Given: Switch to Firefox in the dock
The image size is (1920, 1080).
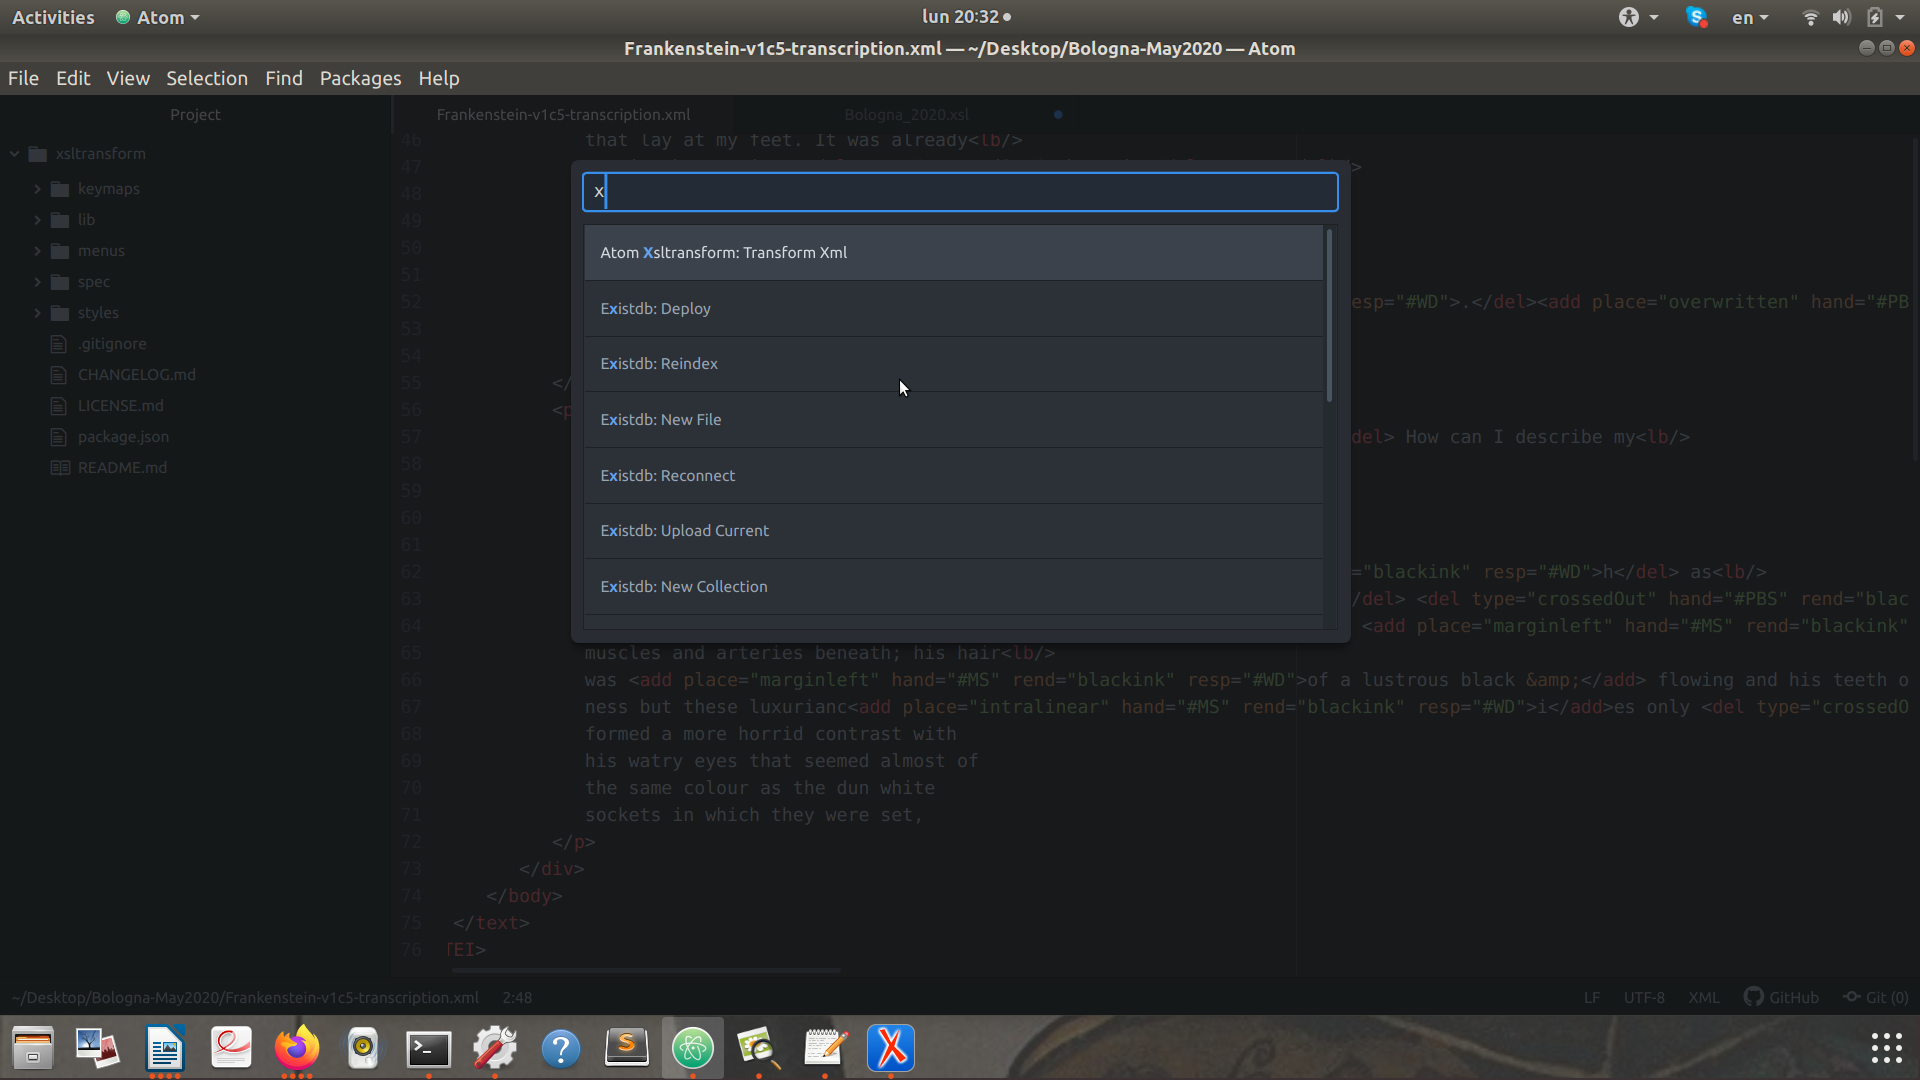Looking at the screenshot, I should pos(297,1047).
